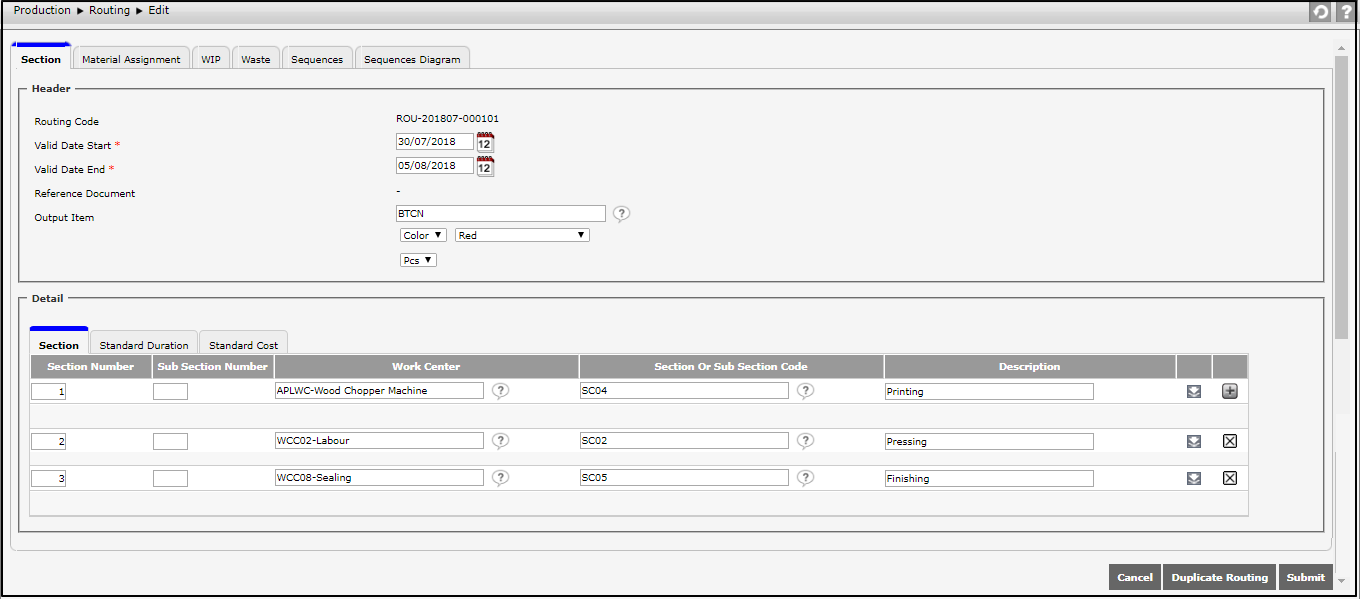This screenshot has height=599, width=1360.
Task: Click the Work Center column header
Action: 426,366
